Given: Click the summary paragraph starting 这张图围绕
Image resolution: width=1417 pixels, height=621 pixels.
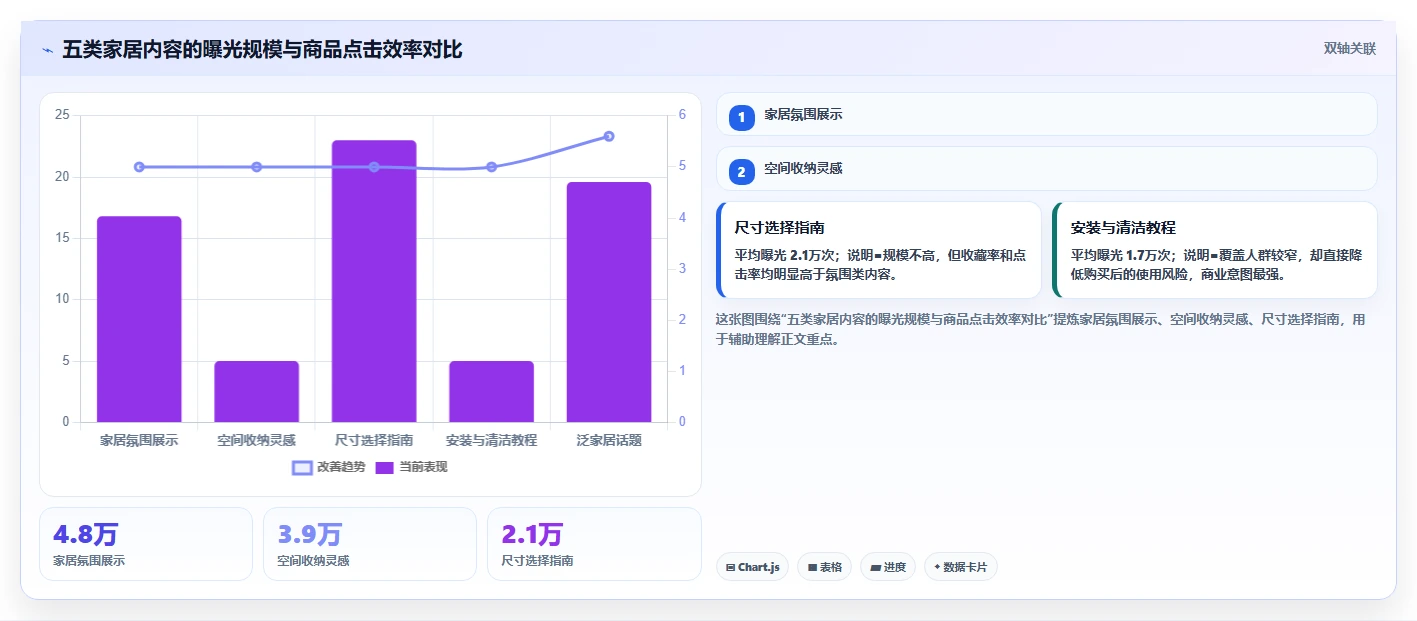Looking at the screenshot, I should pyautogui.click(x=1040, y=329).
